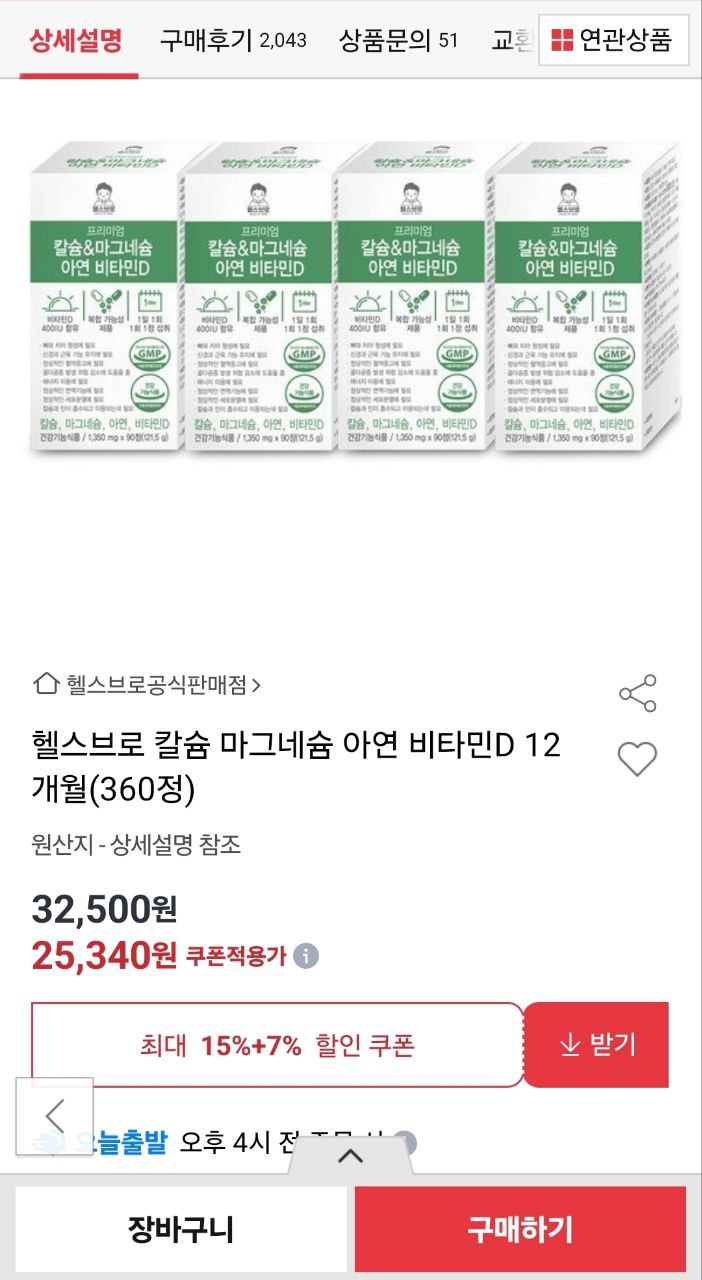
Task: Tap the coupon price info icon
Action: click(307, 956)
